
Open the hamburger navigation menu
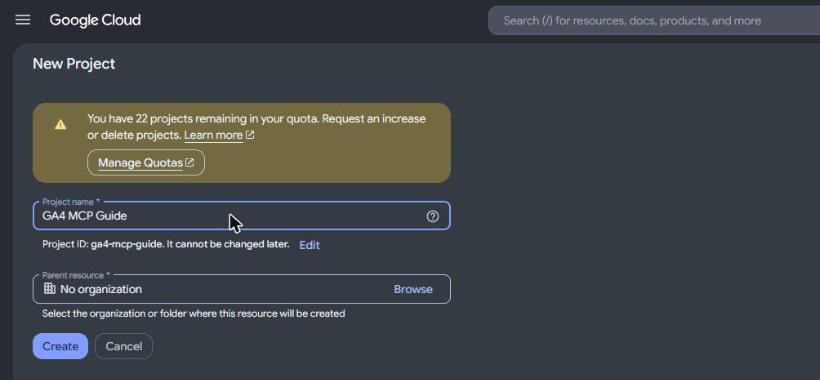[x=23, y=20]
